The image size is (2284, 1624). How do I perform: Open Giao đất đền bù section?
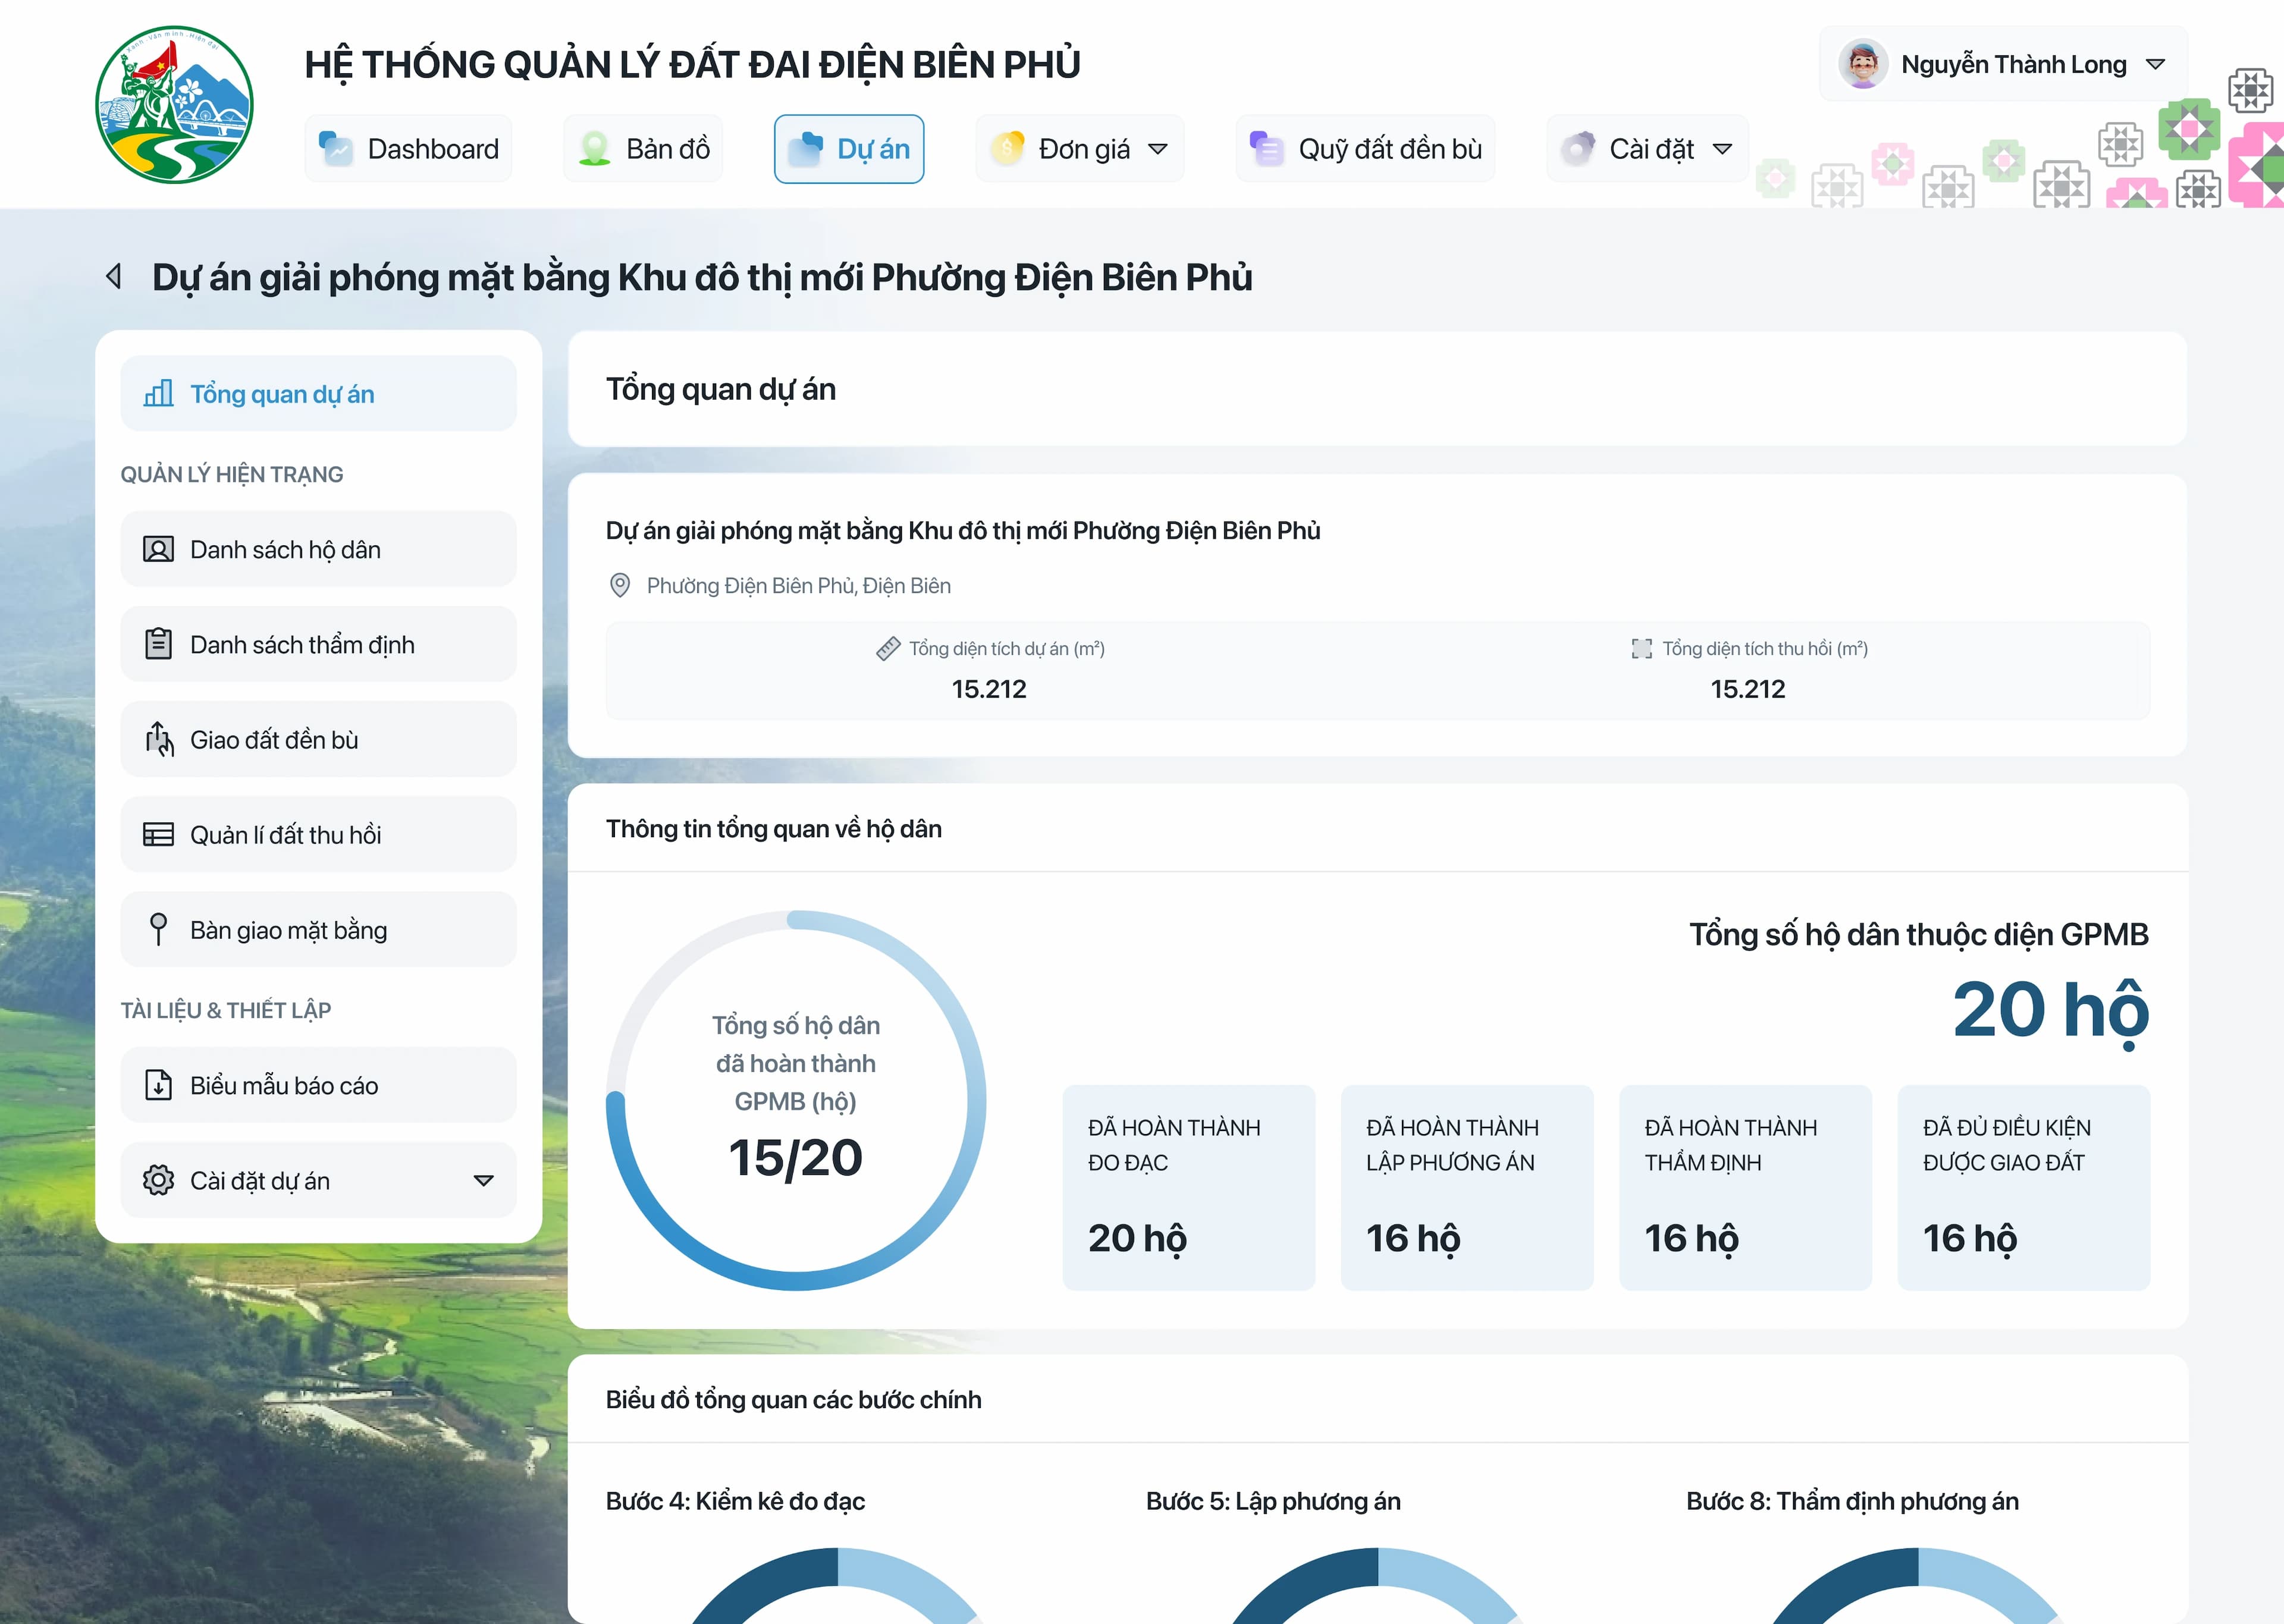pos(318,739)
